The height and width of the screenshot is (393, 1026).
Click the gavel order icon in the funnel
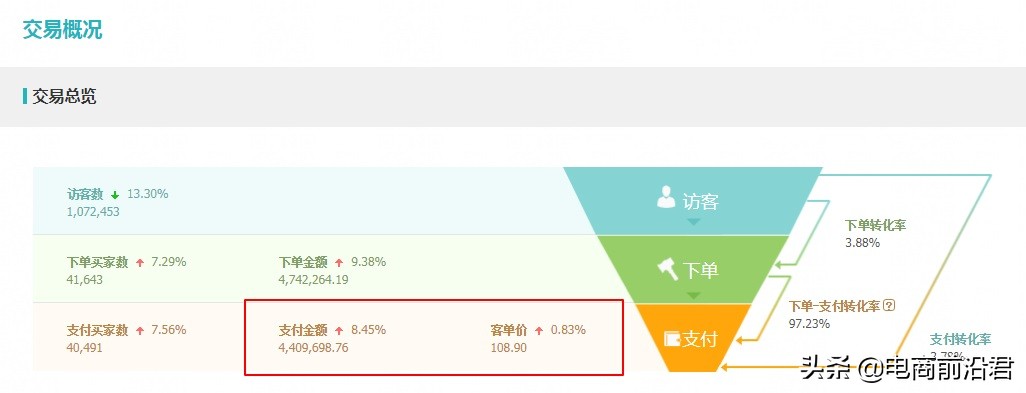pos(668,269)
